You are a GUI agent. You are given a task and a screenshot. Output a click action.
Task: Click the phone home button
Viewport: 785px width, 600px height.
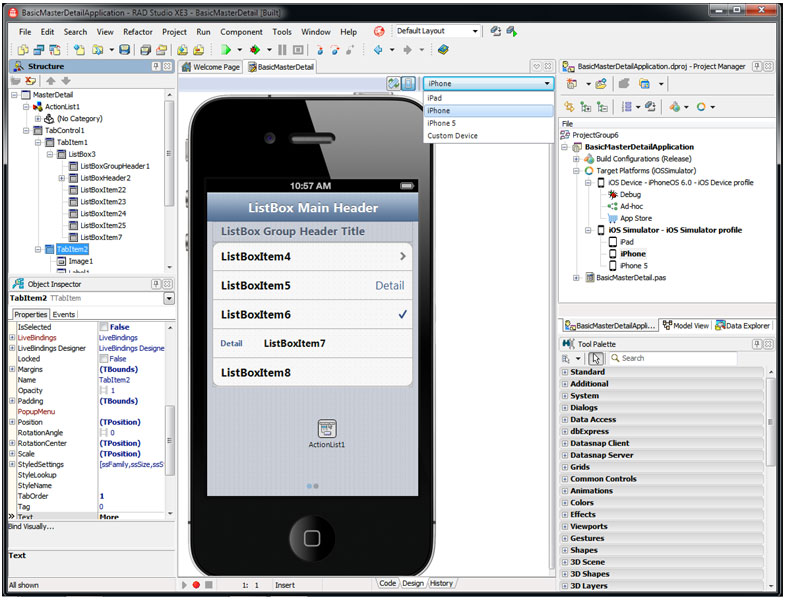312,538
